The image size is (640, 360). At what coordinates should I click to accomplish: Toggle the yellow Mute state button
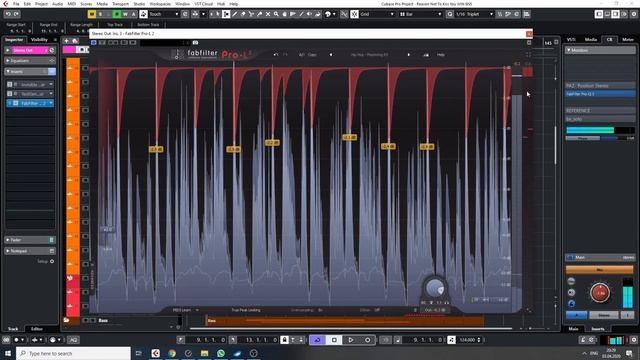92,14
